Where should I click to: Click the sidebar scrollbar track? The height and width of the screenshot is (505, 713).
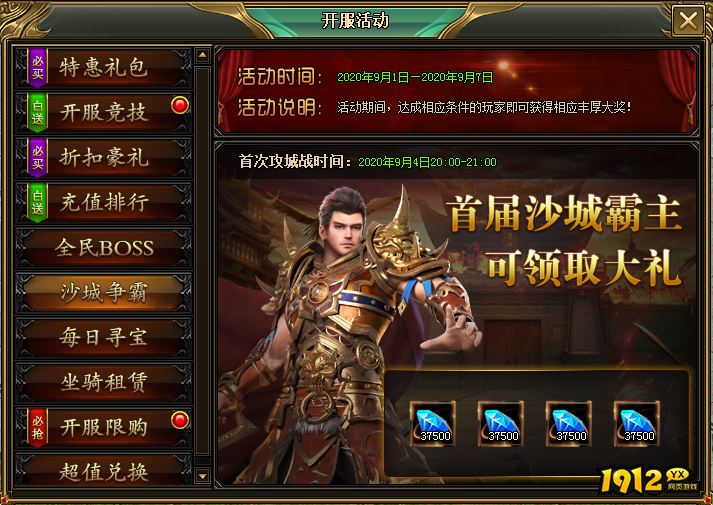click(202, 266)
